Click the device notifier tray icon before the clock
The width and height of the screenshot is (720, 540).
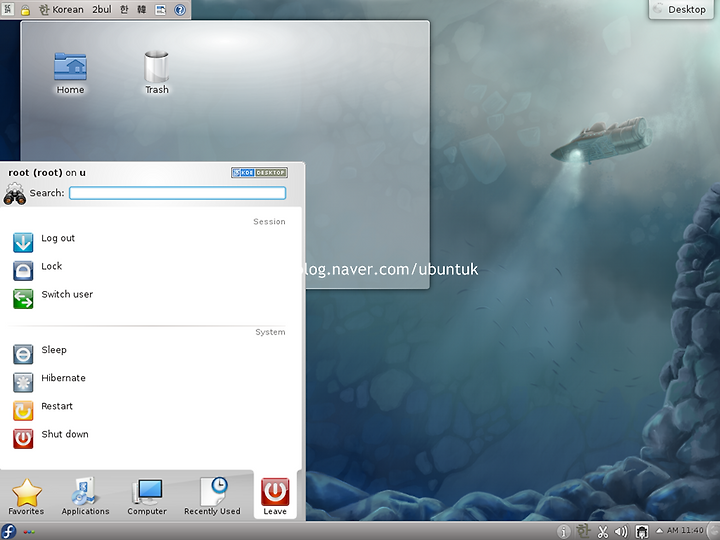[x=641, y=531]
